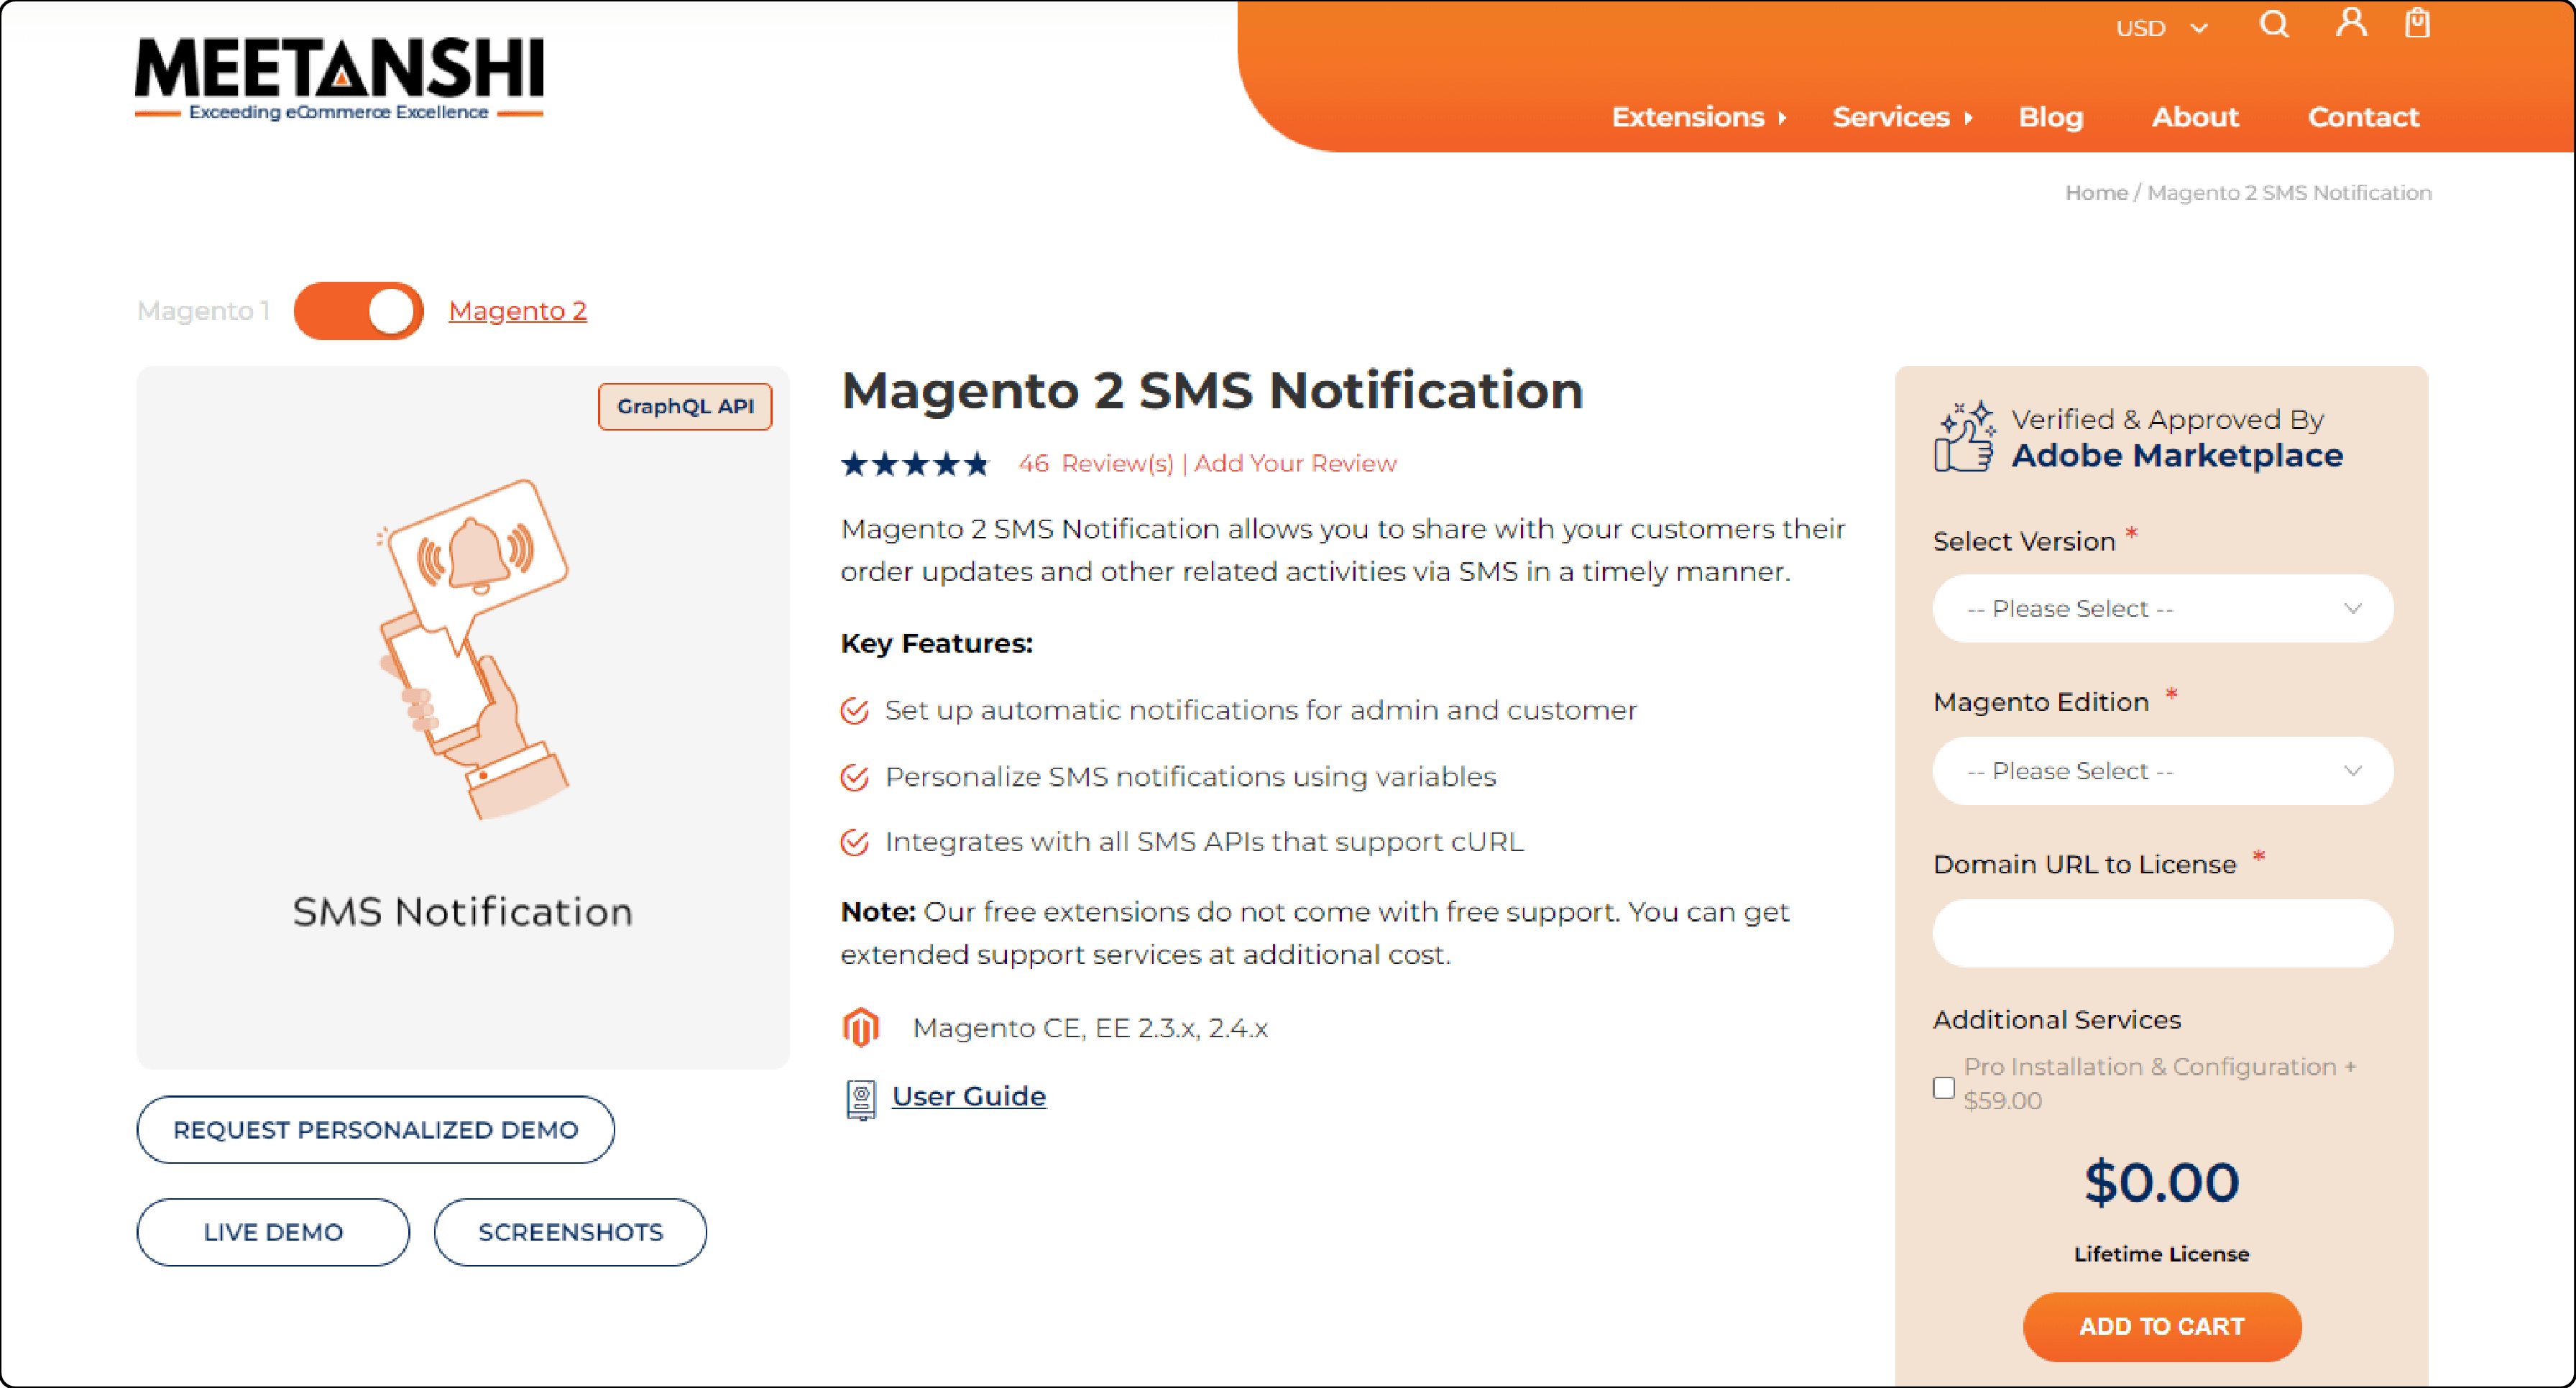
Task: Click the User Guide document icon
Action: 860,1099
